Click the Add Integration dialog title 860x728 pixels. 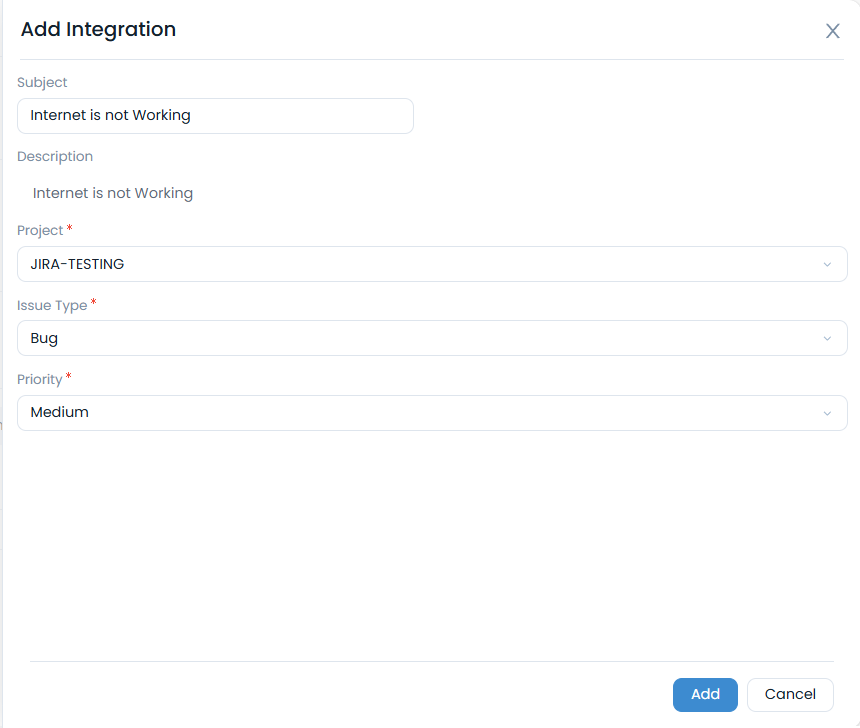[98, 30]
